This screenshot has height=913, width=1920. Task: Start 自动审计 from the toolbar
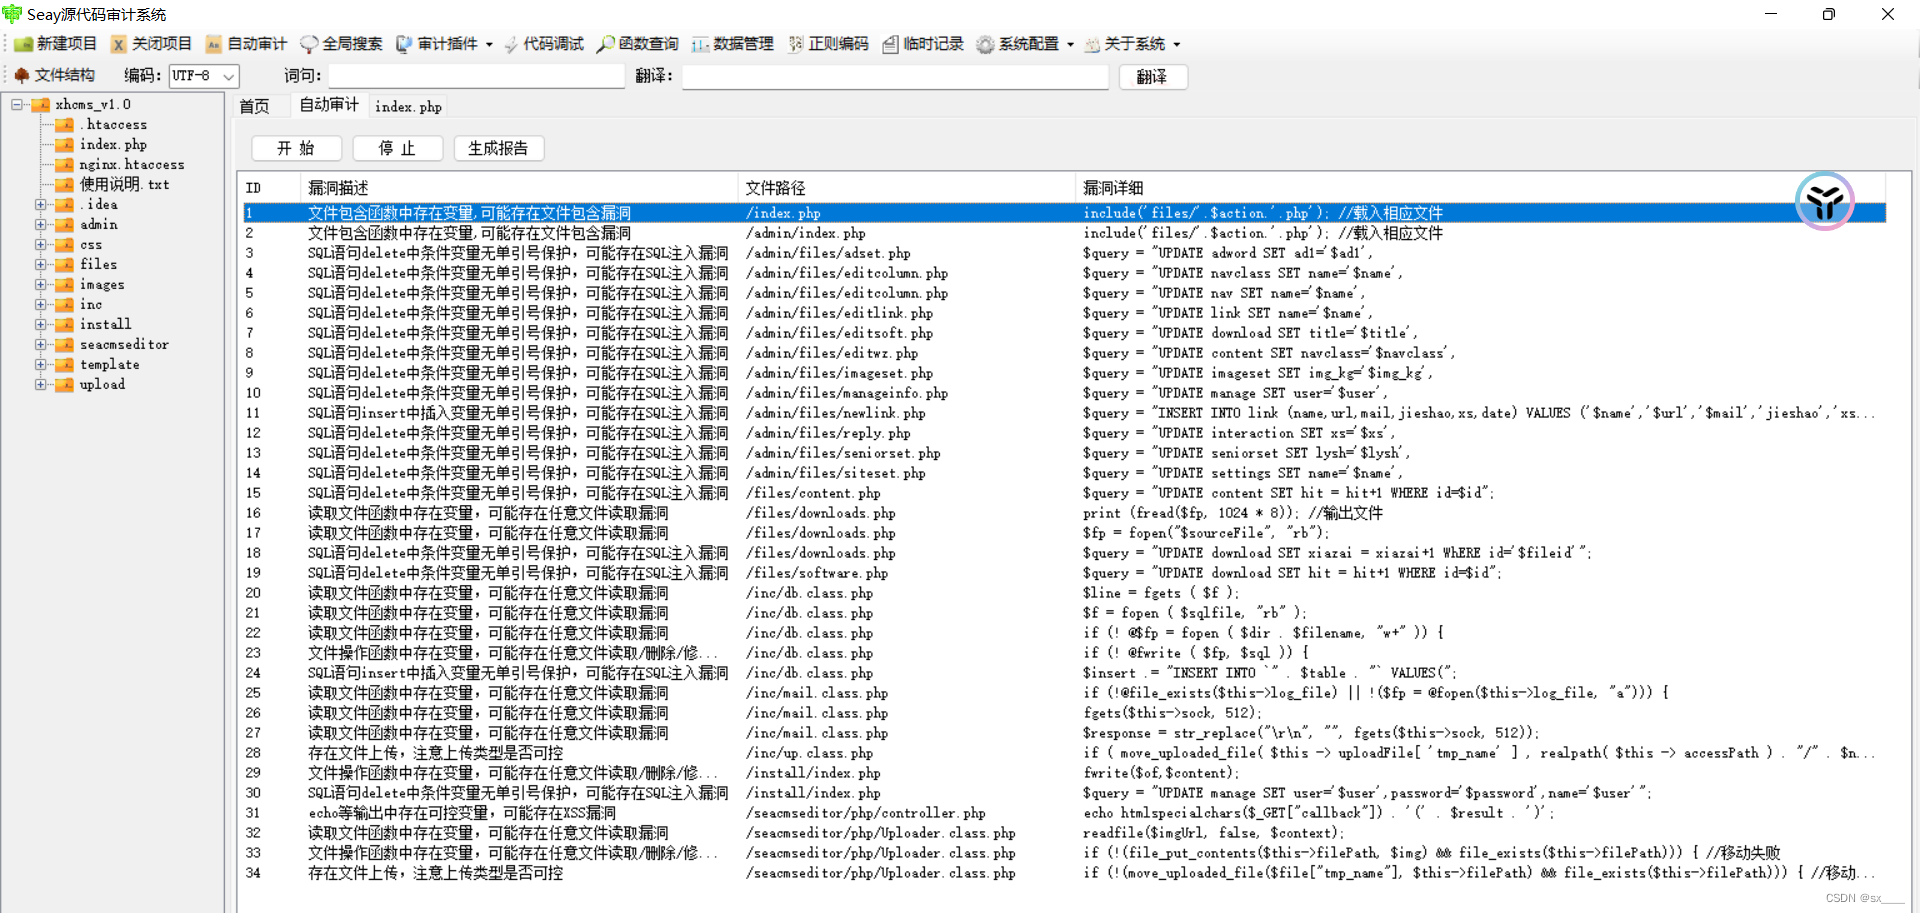pyautogui.click(x=246, y=44)
